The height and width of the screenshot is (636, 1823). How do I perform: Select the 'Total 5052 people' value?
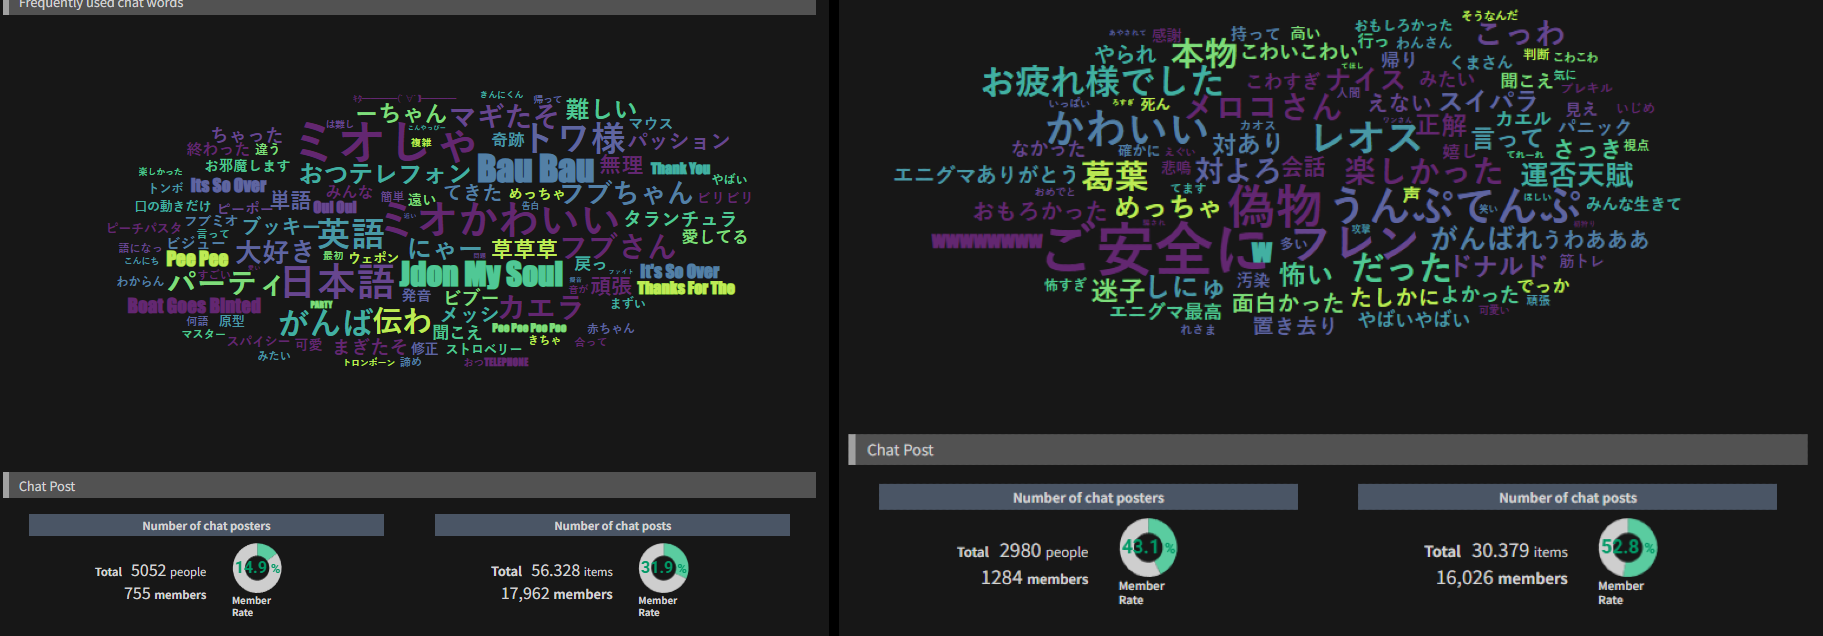tap(150, 571)
